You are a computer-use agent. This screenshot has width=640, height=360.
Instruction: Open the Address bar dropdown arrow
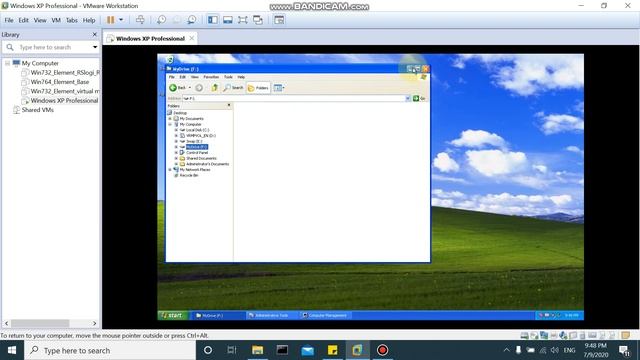point(407,98)
